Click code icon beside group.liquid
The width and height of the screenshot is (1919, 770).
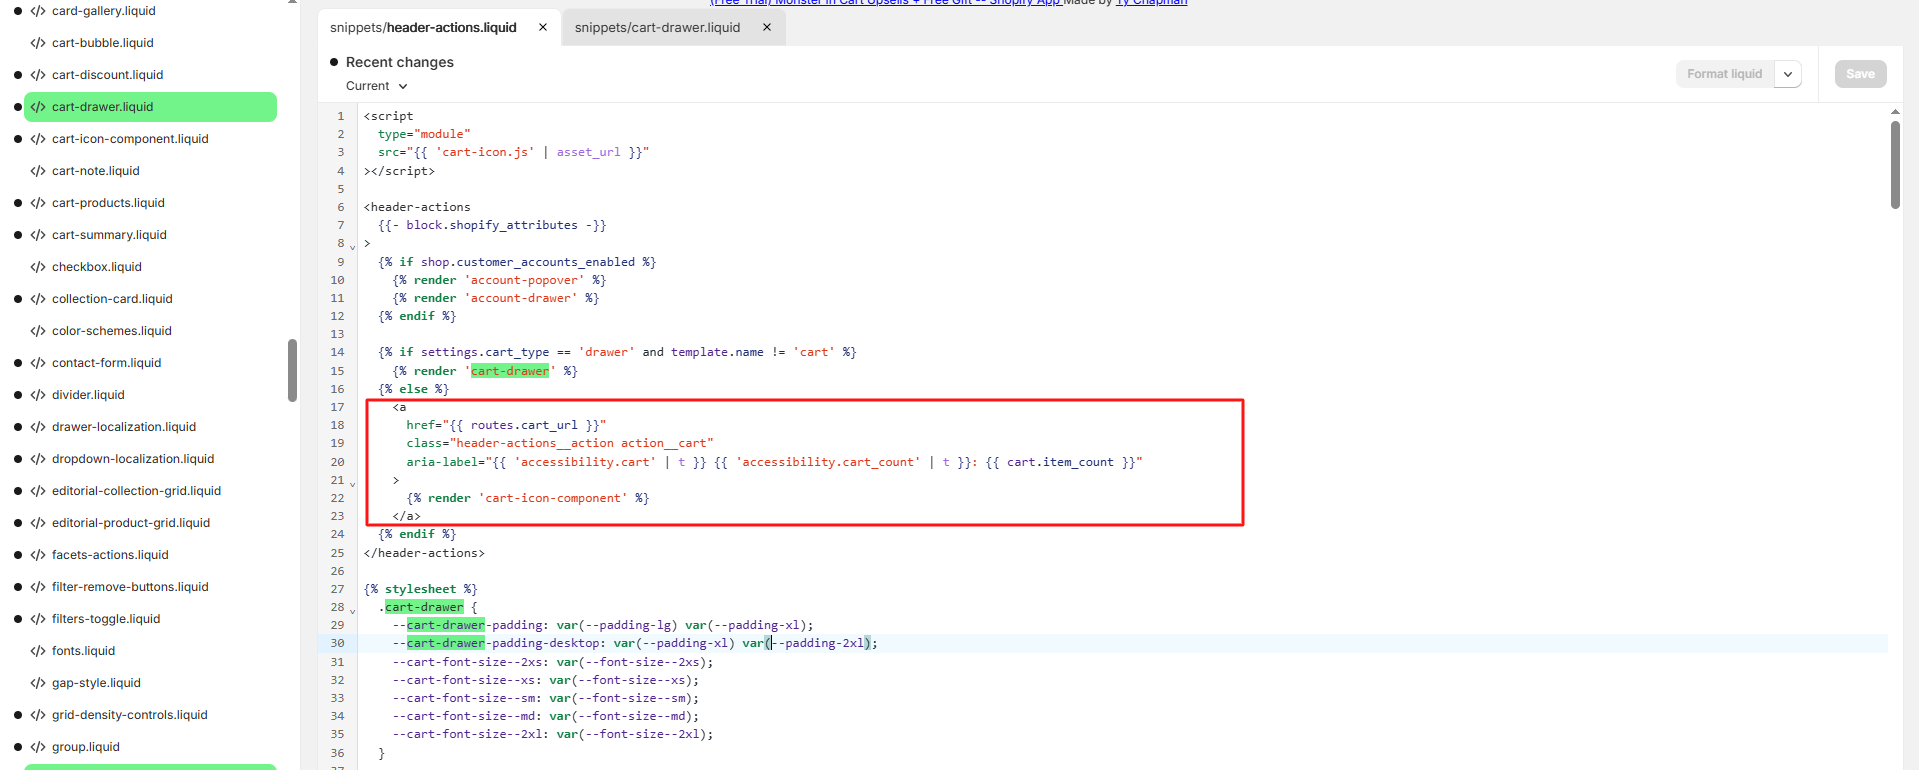(x=38, y=747)
